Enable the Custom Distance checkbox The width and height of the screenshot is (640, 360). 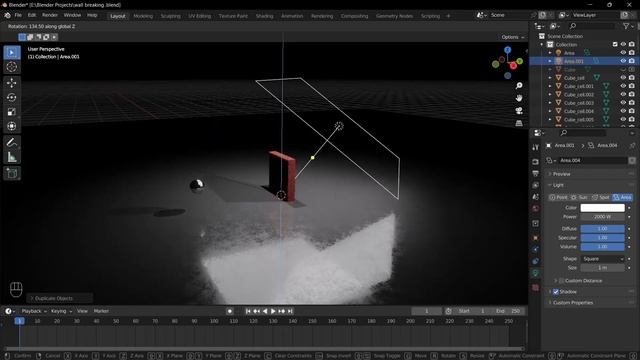tap(561, 281)
